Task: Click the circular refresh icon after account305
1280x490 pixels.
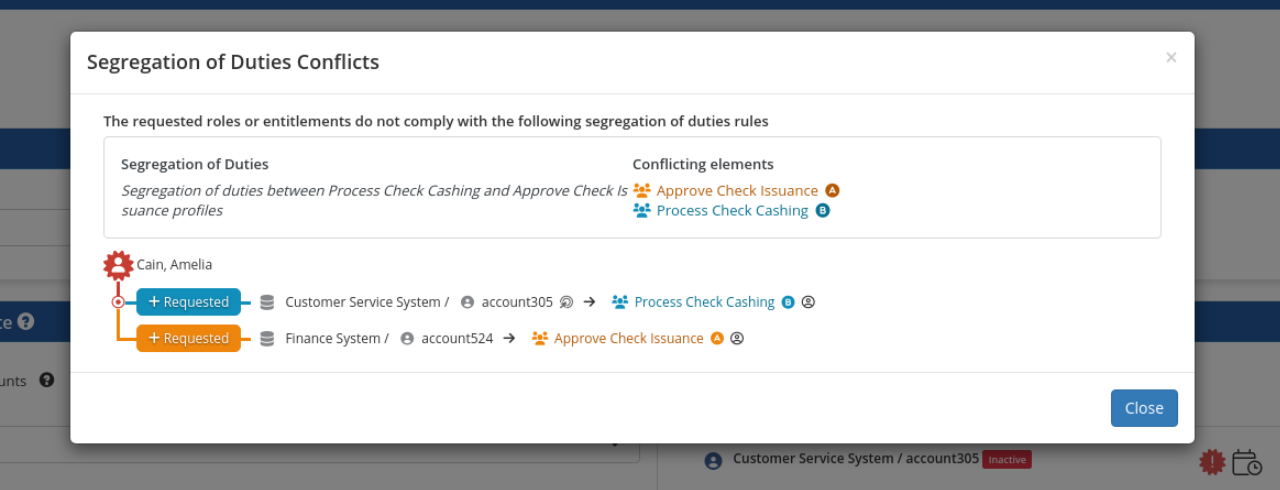Action: (x=566, y=302)
